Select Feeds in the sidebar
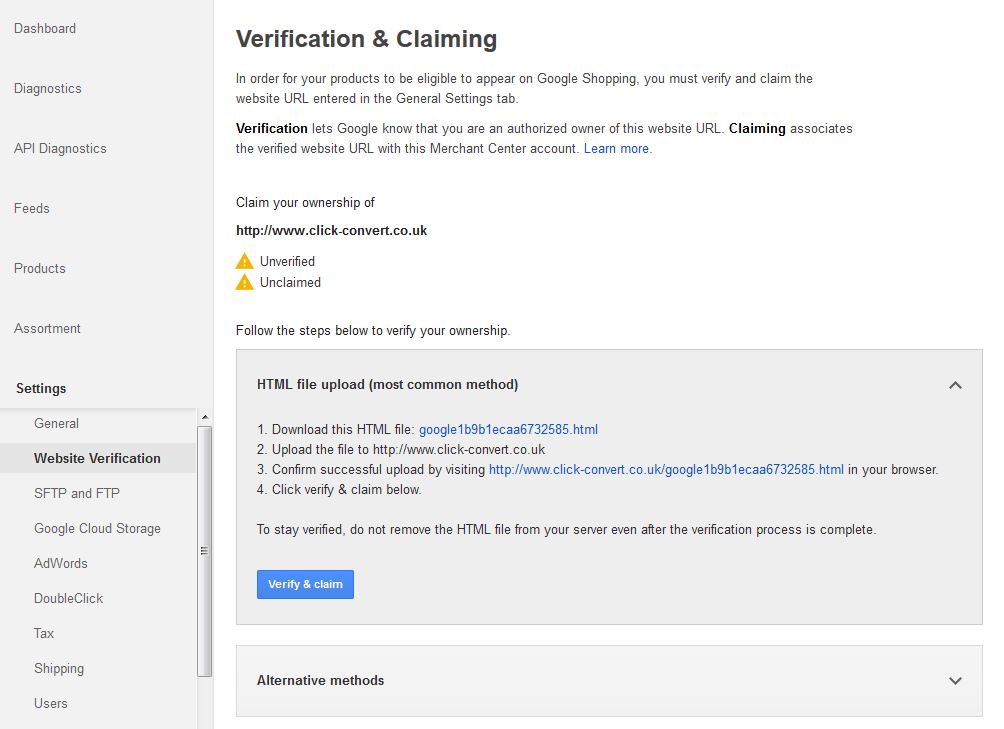Viewport: 1004px width, 729px height. point(31,209)
